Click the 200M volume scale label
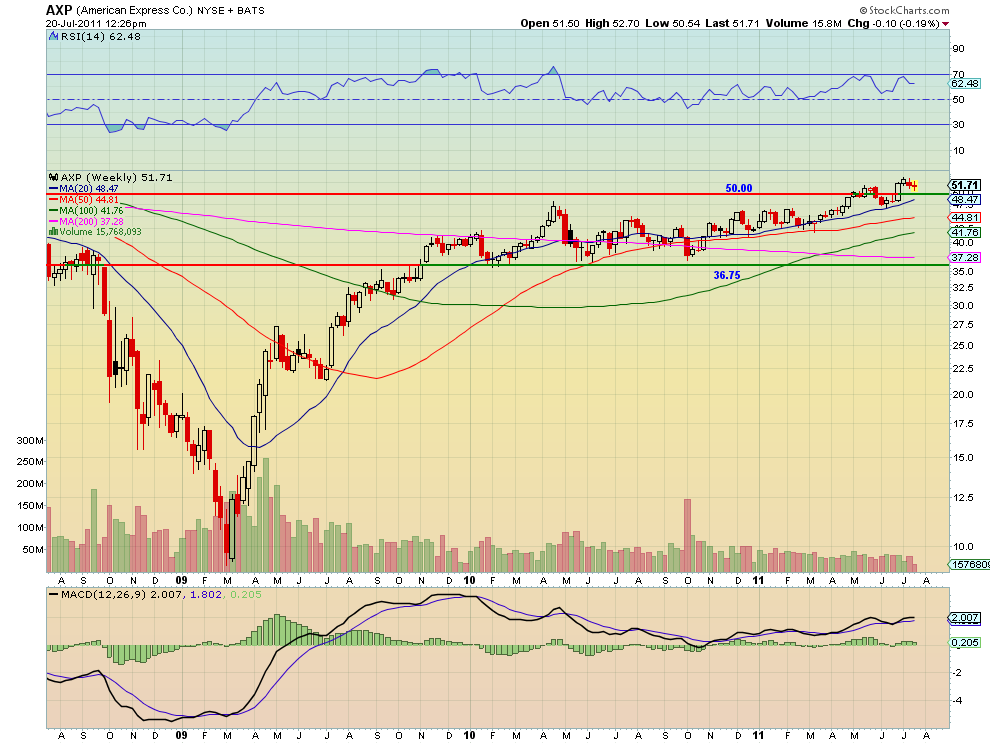Image resolution: width=990 pixels, height=744 pixels. point(30,484)
